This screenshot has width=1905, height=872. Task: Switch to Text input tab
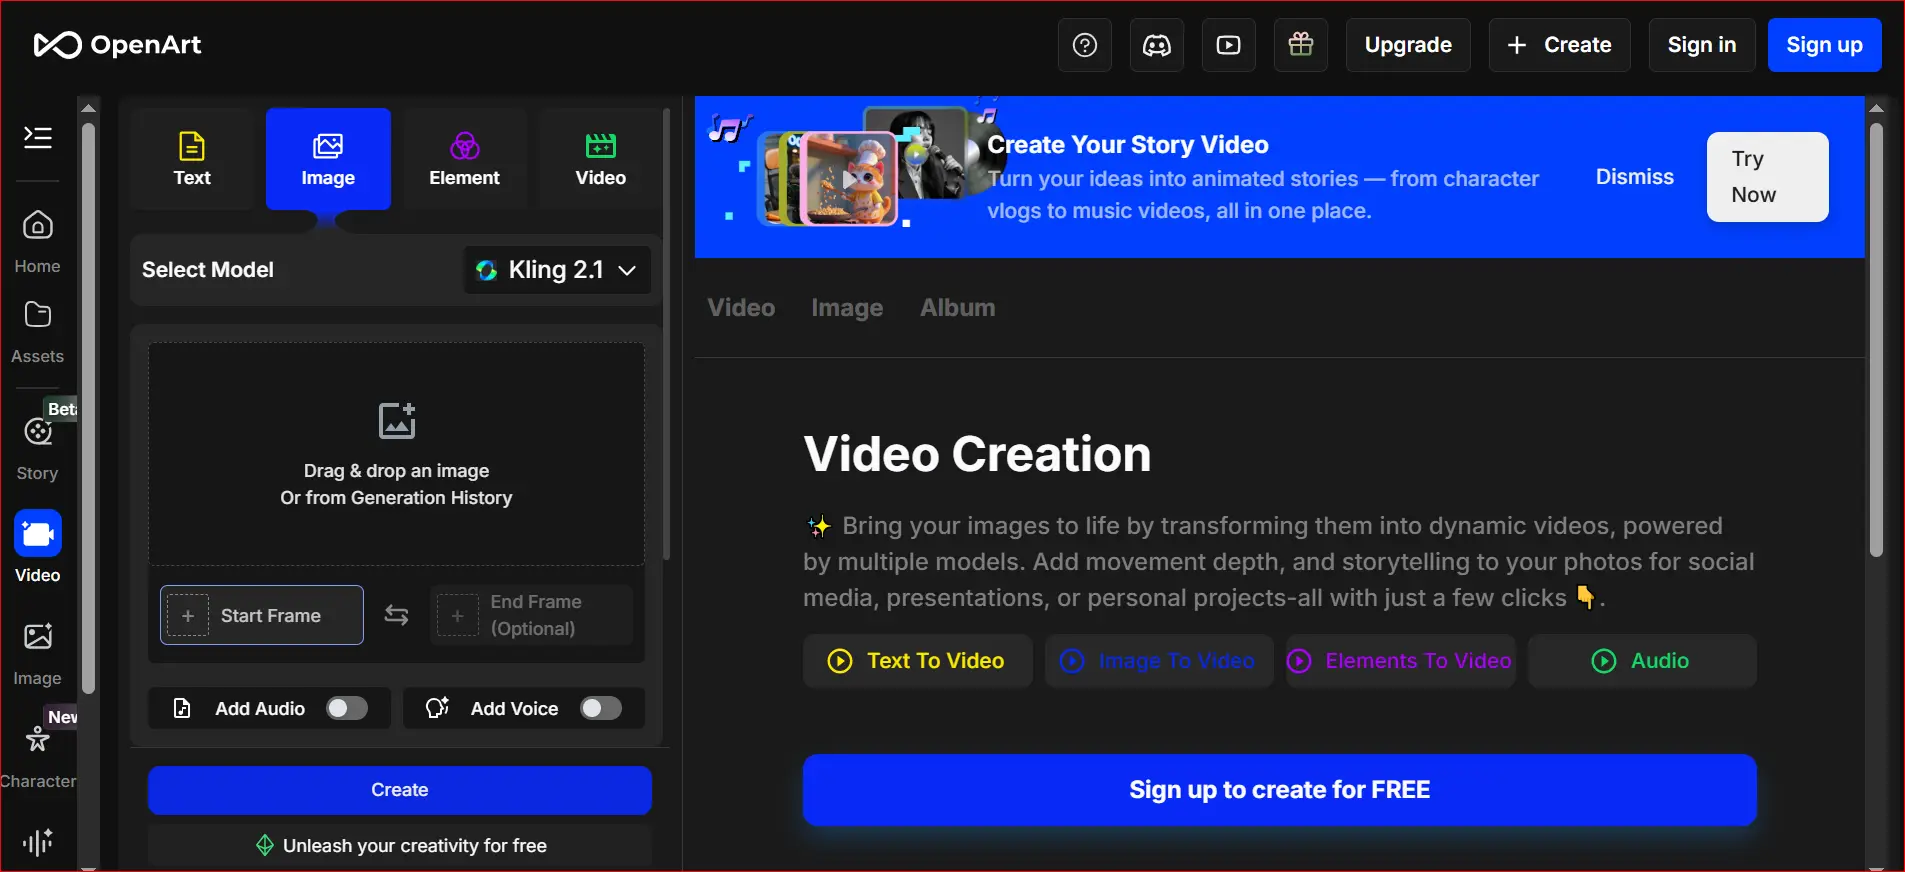(192, 159)
